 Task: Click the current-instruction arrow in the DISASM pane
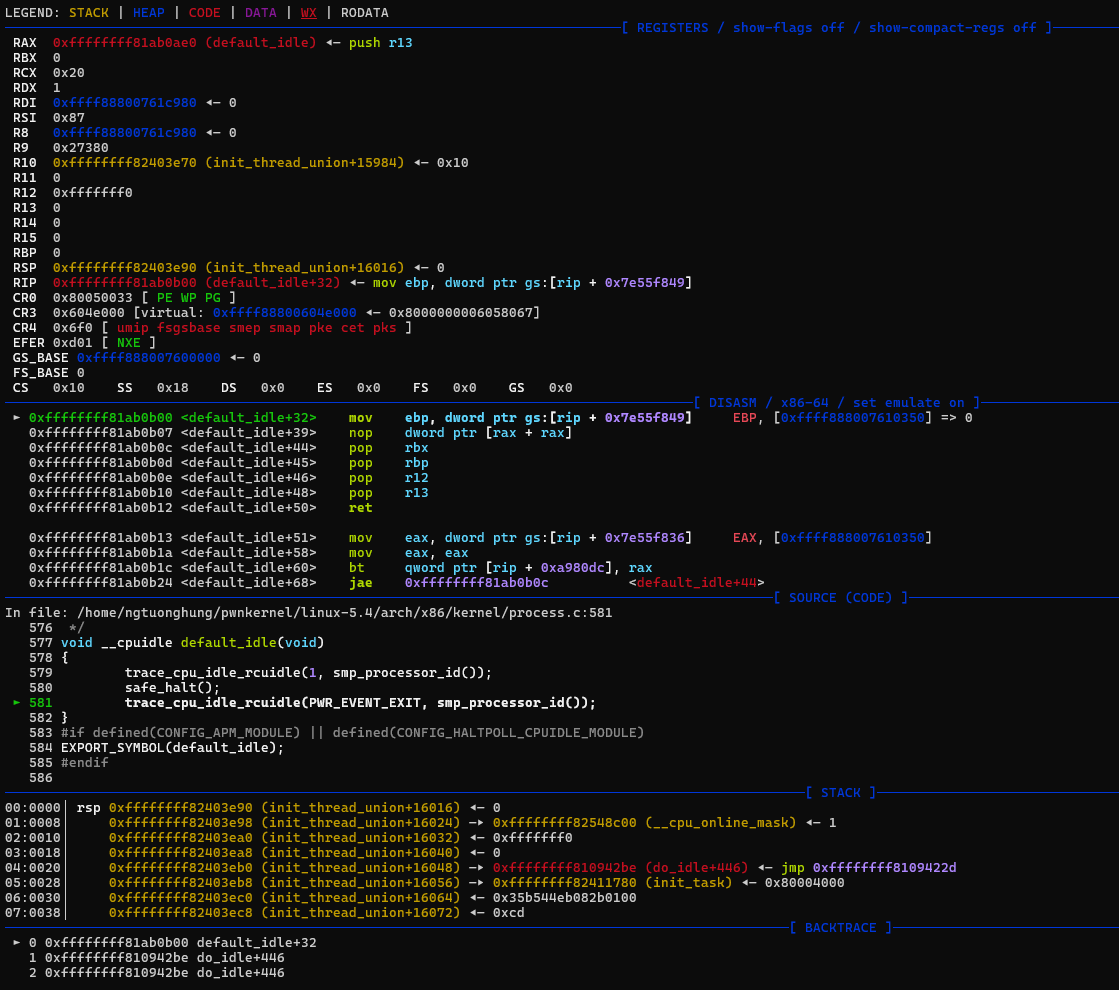pos(16,417)
